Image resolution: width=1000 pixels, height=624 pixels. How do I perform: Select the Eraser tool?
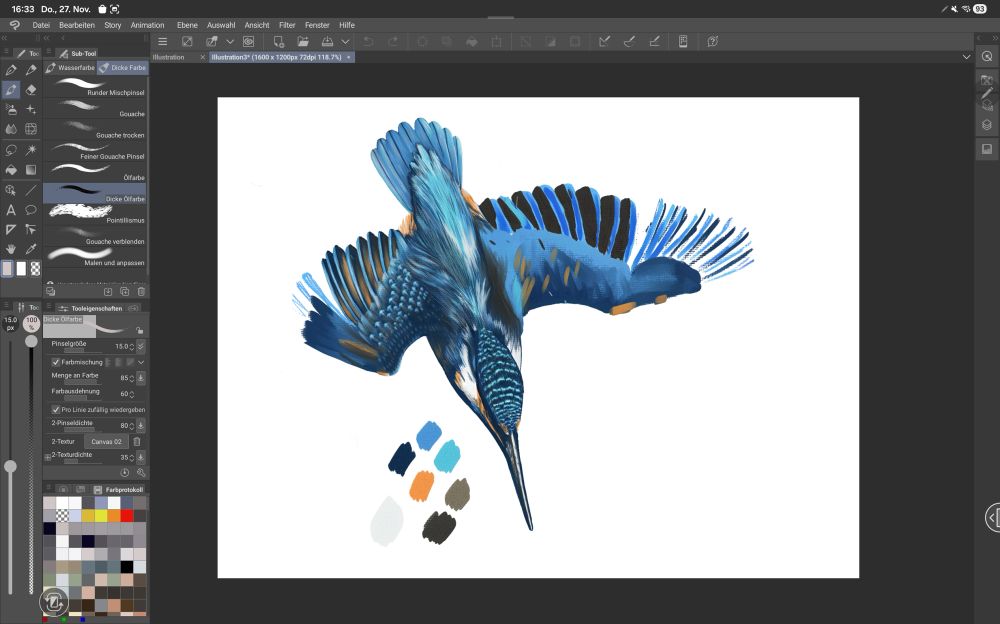[x=31, y=89]
